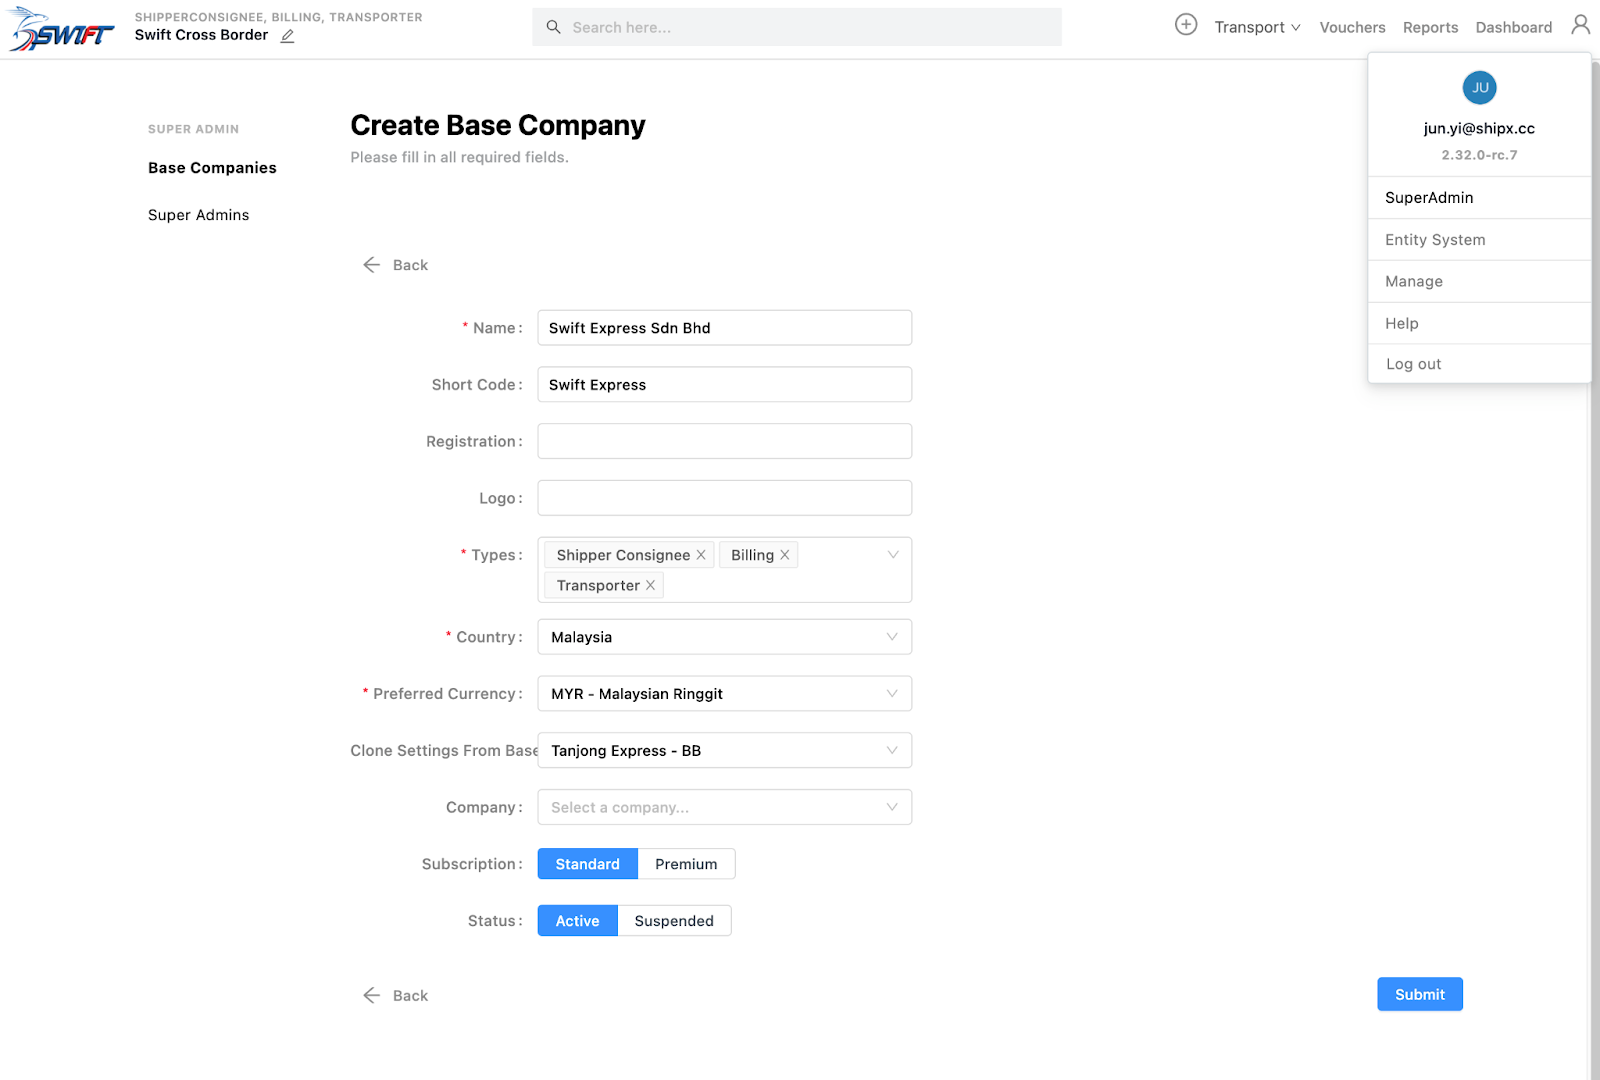Remove the Shipper Consignee type tag

pyautogui.click(x=701, y=555)
